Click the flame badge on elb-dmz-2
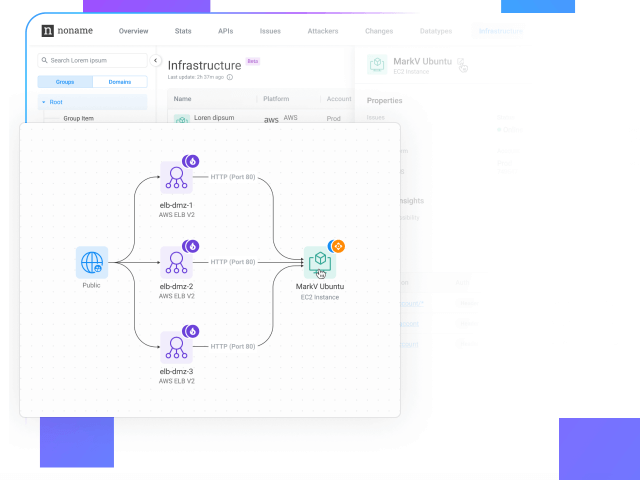This screenshot has width=640, height=480. (192, 246)
